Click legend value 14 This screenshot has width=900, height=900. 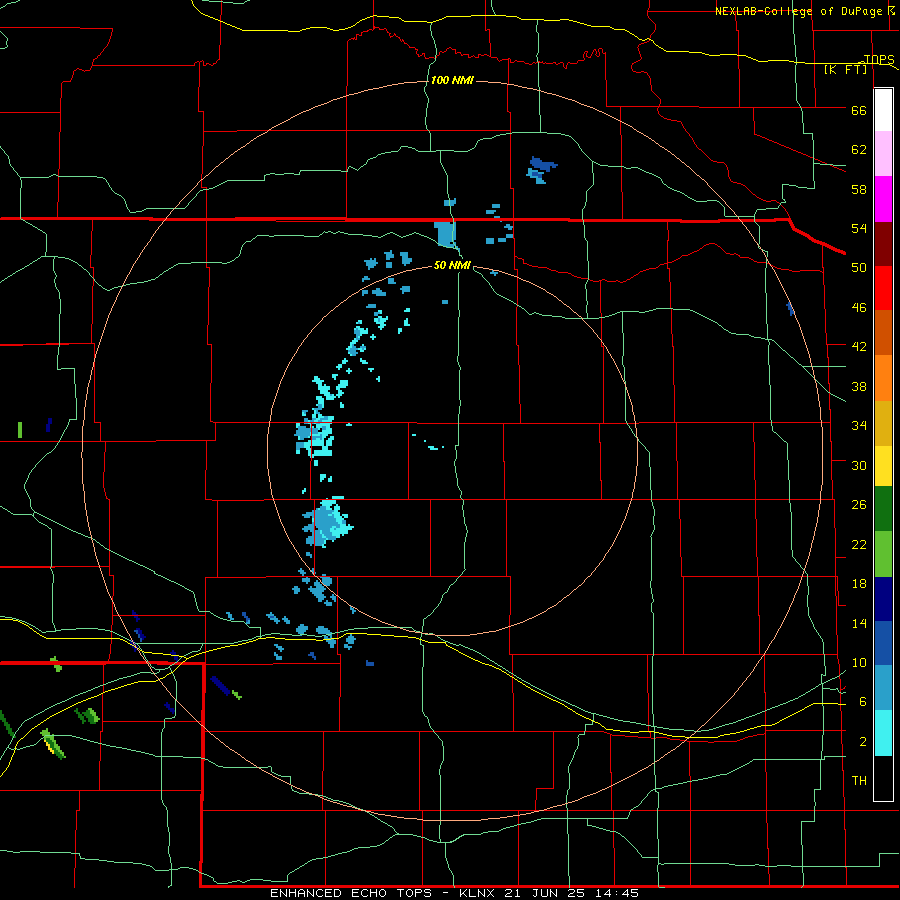tap(859, 623)
